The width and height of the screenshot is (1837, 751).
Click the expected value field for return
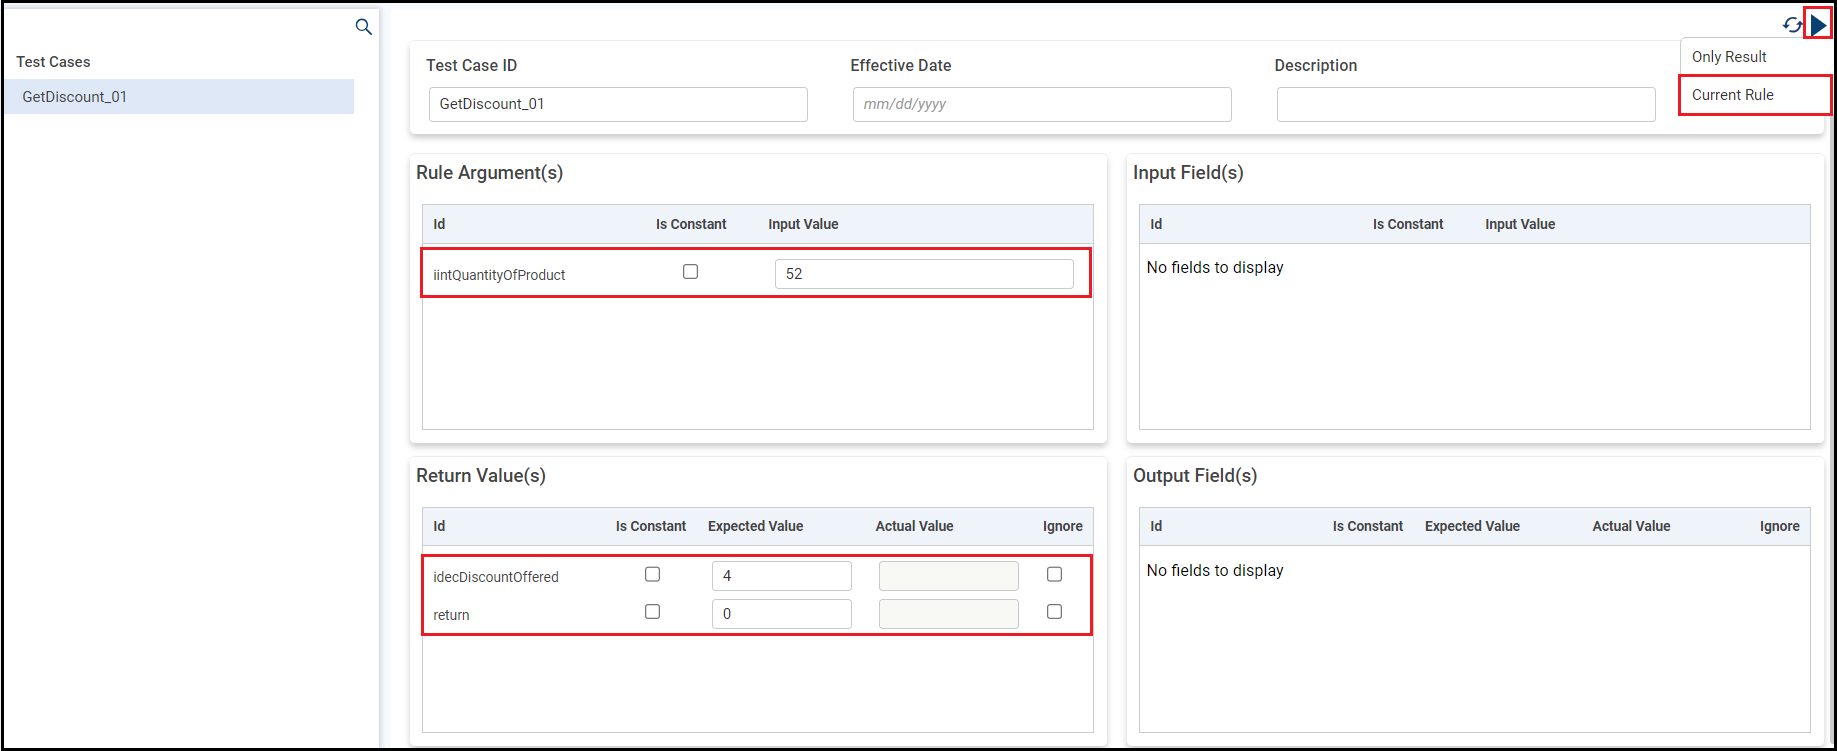tap(781, 614)
